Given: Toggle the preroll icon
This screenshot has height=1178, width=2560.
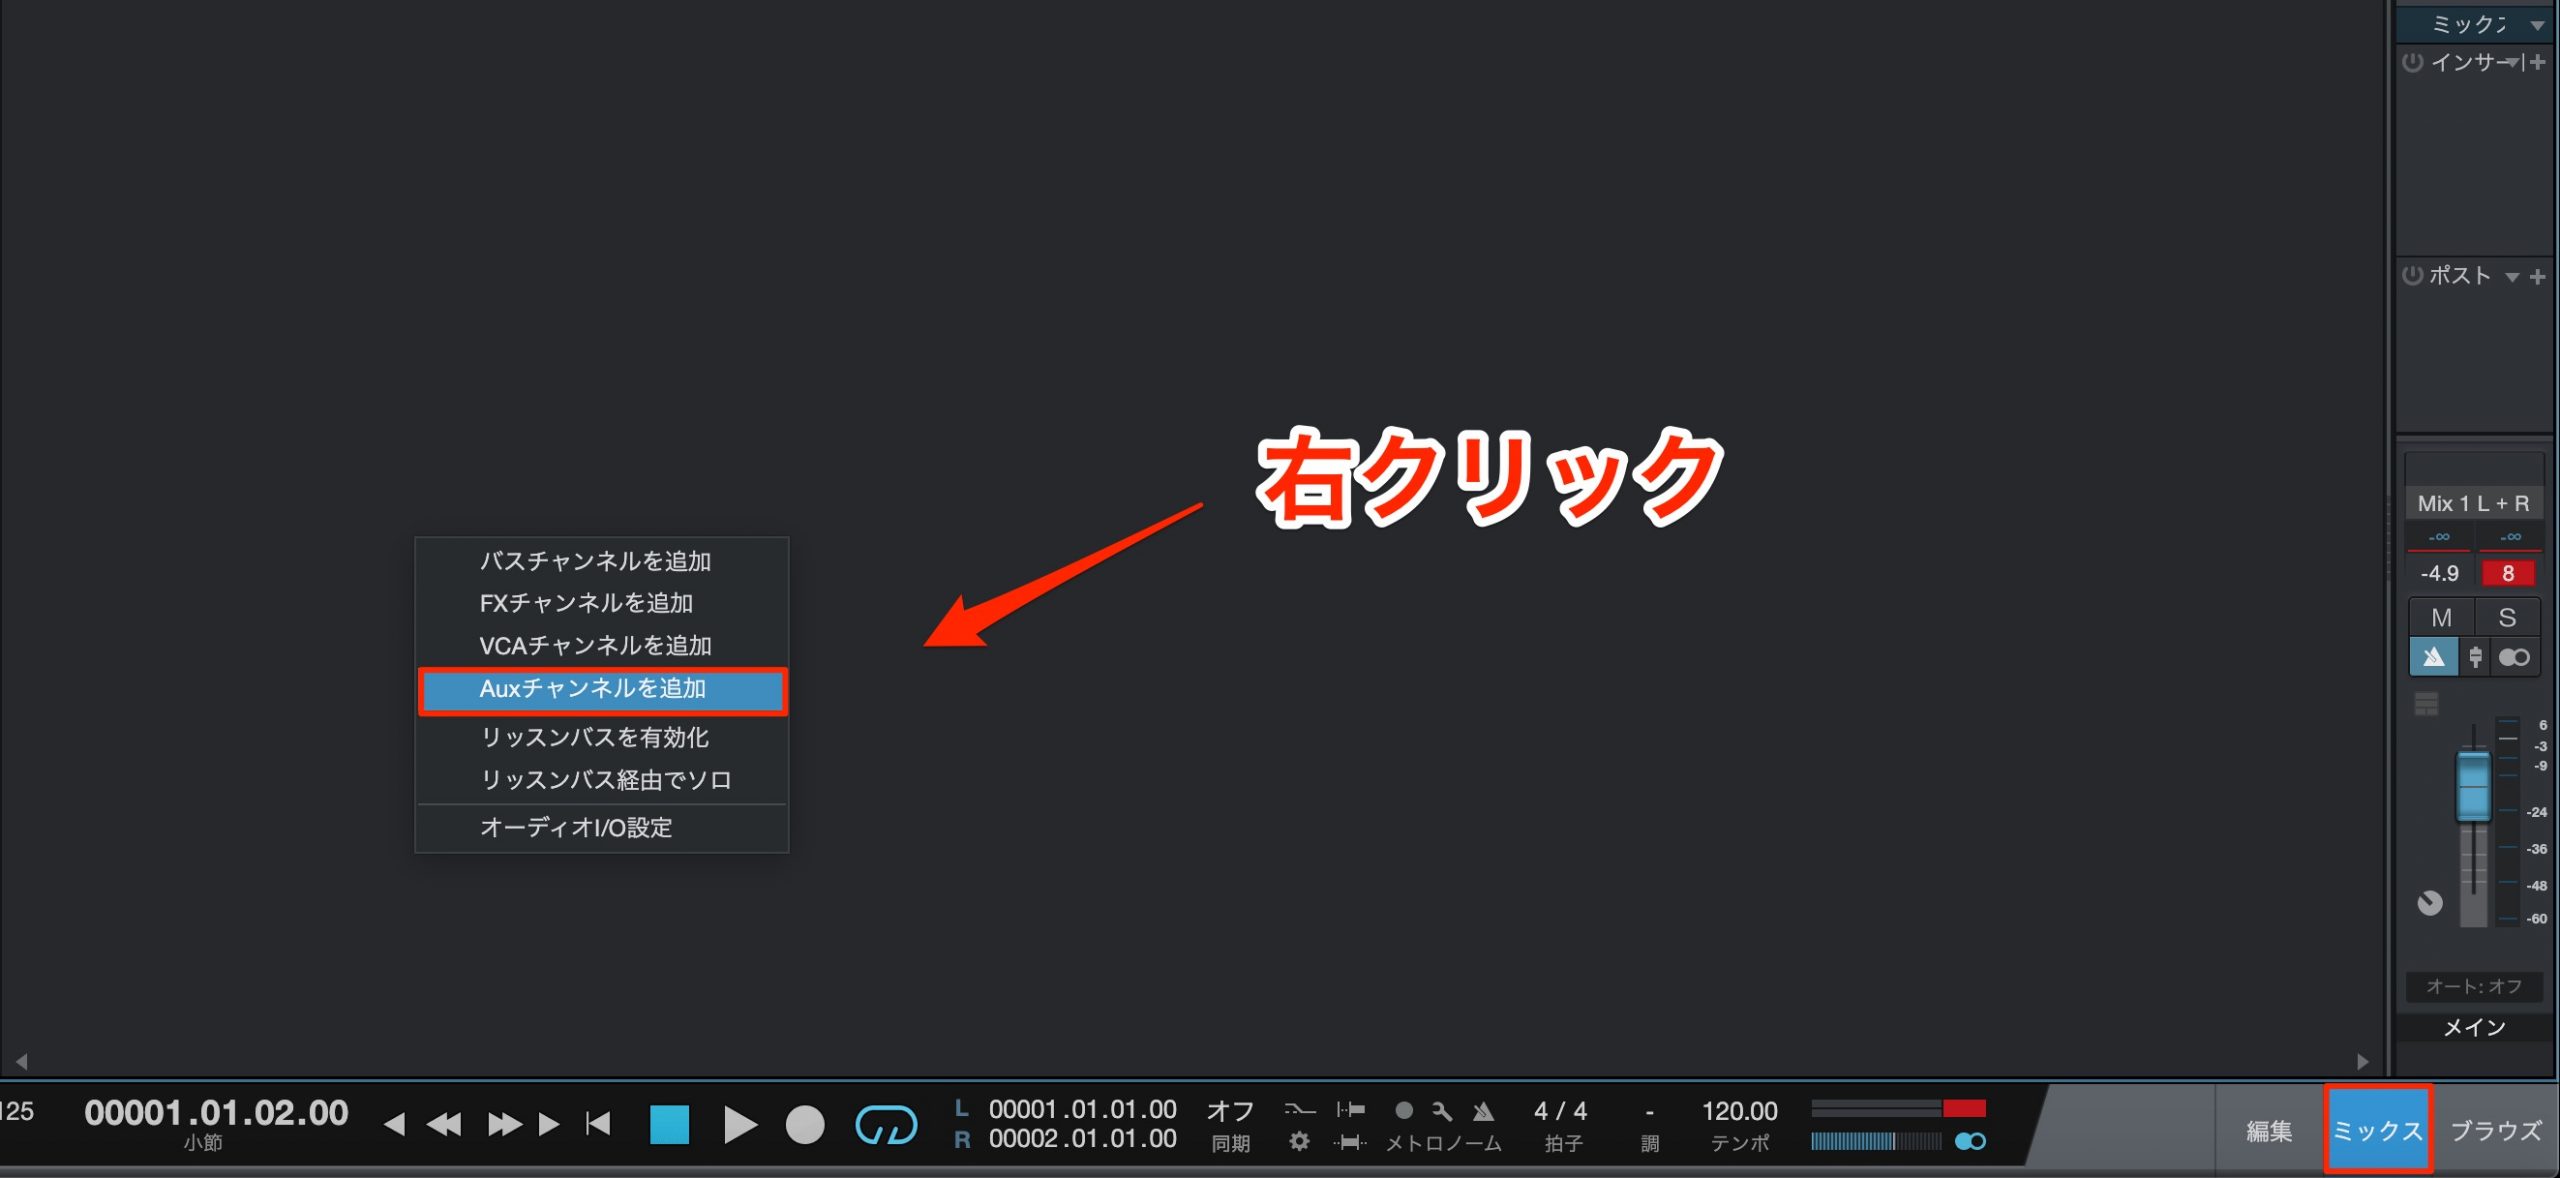Looking at the screenshot, I should click(x=1351, y=1110).
